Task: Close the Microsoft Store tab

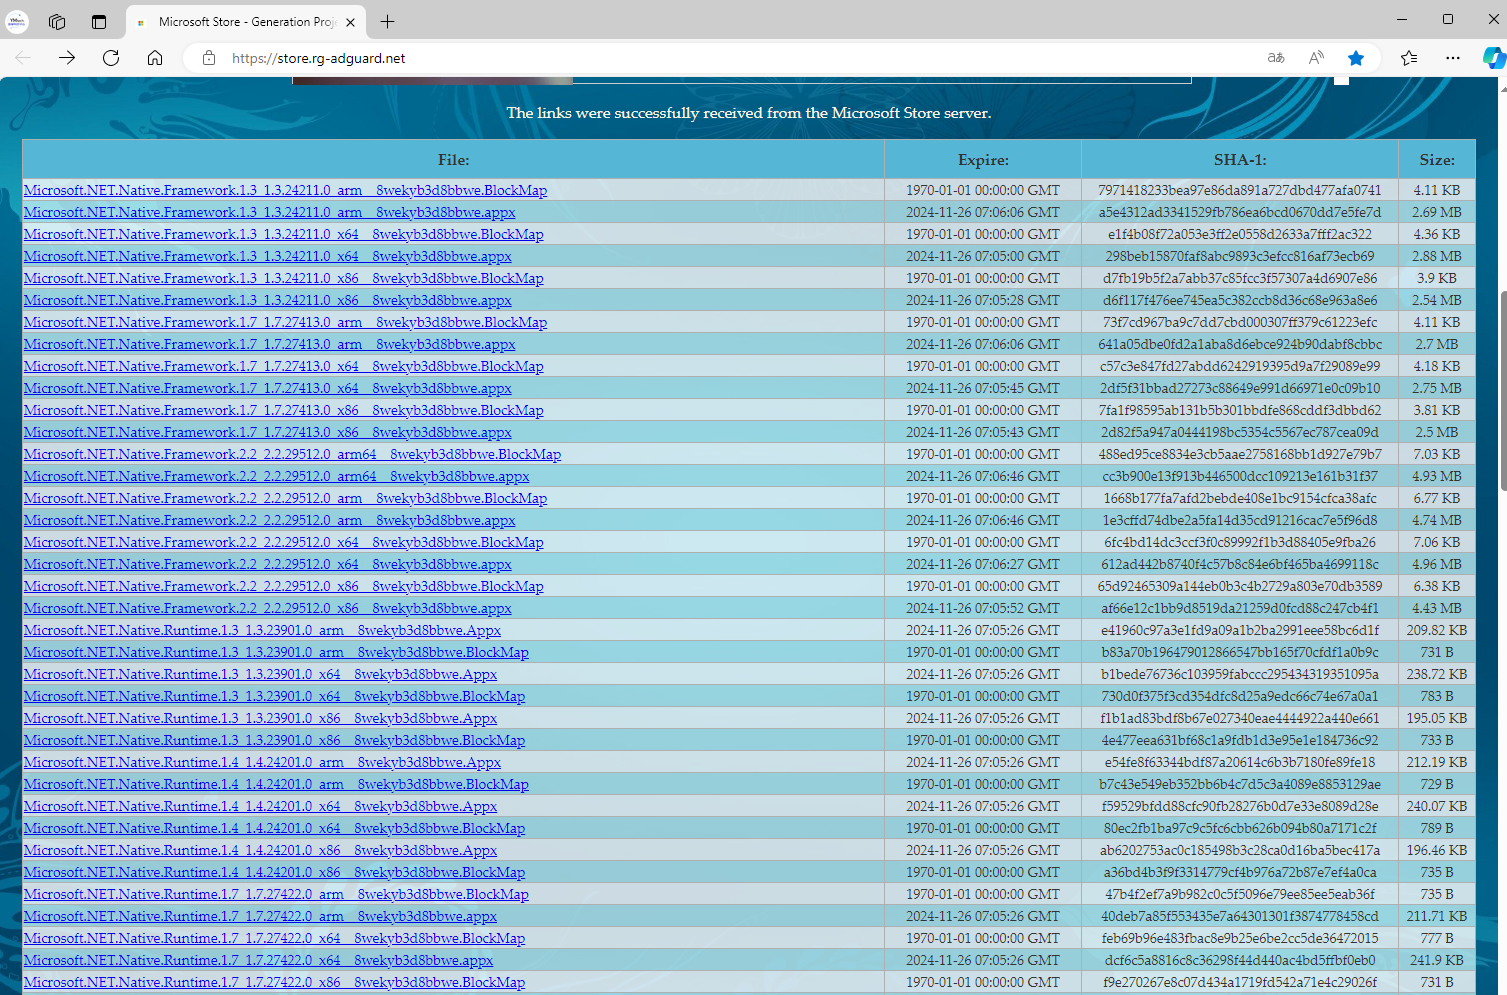Action: [350, 22]
